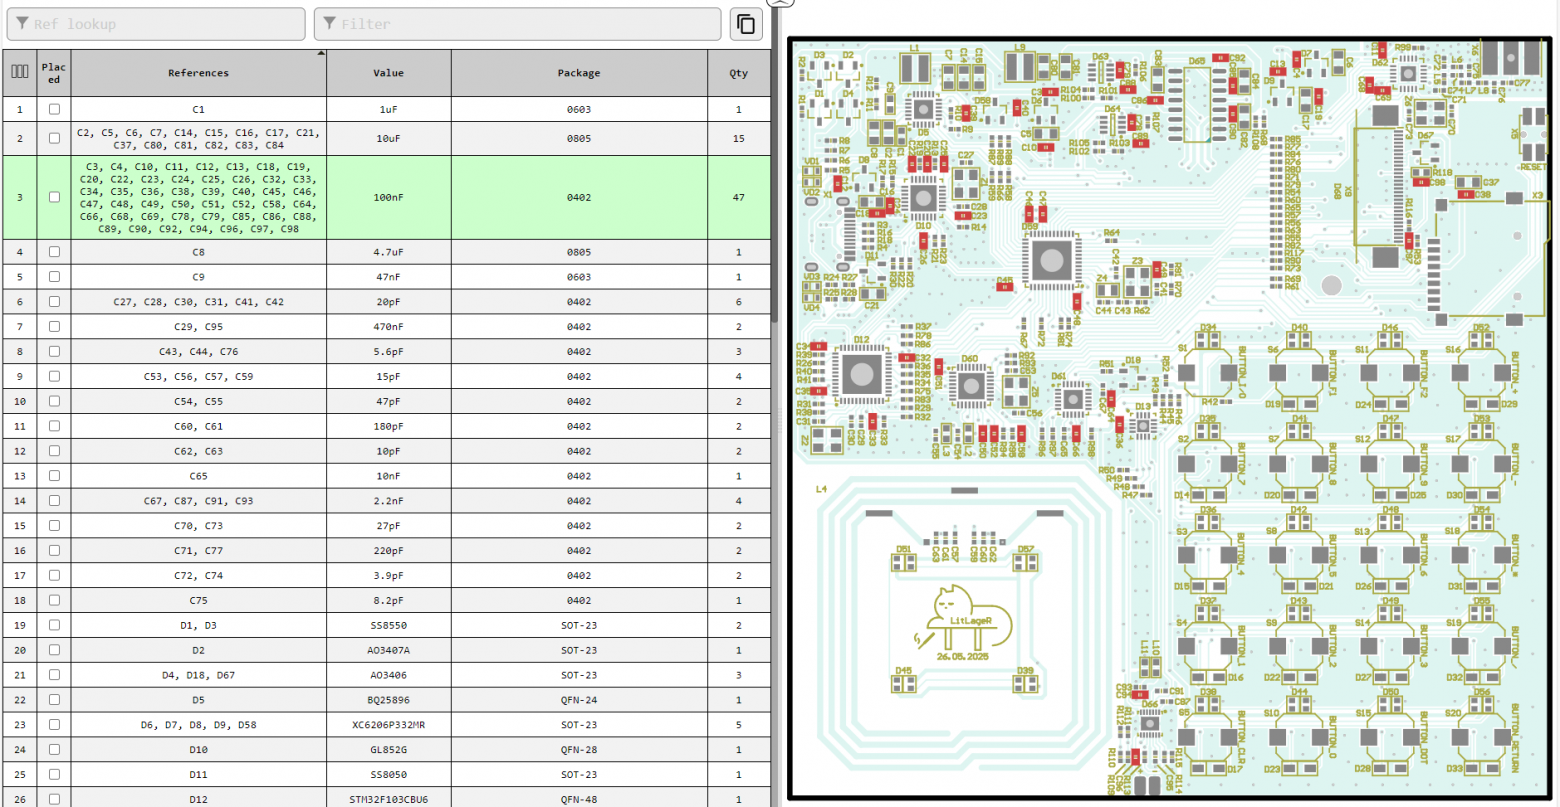
Task: Select the STM32 QFN-48 chip footprint D12 on board
Action: click(x=861, y=374)
